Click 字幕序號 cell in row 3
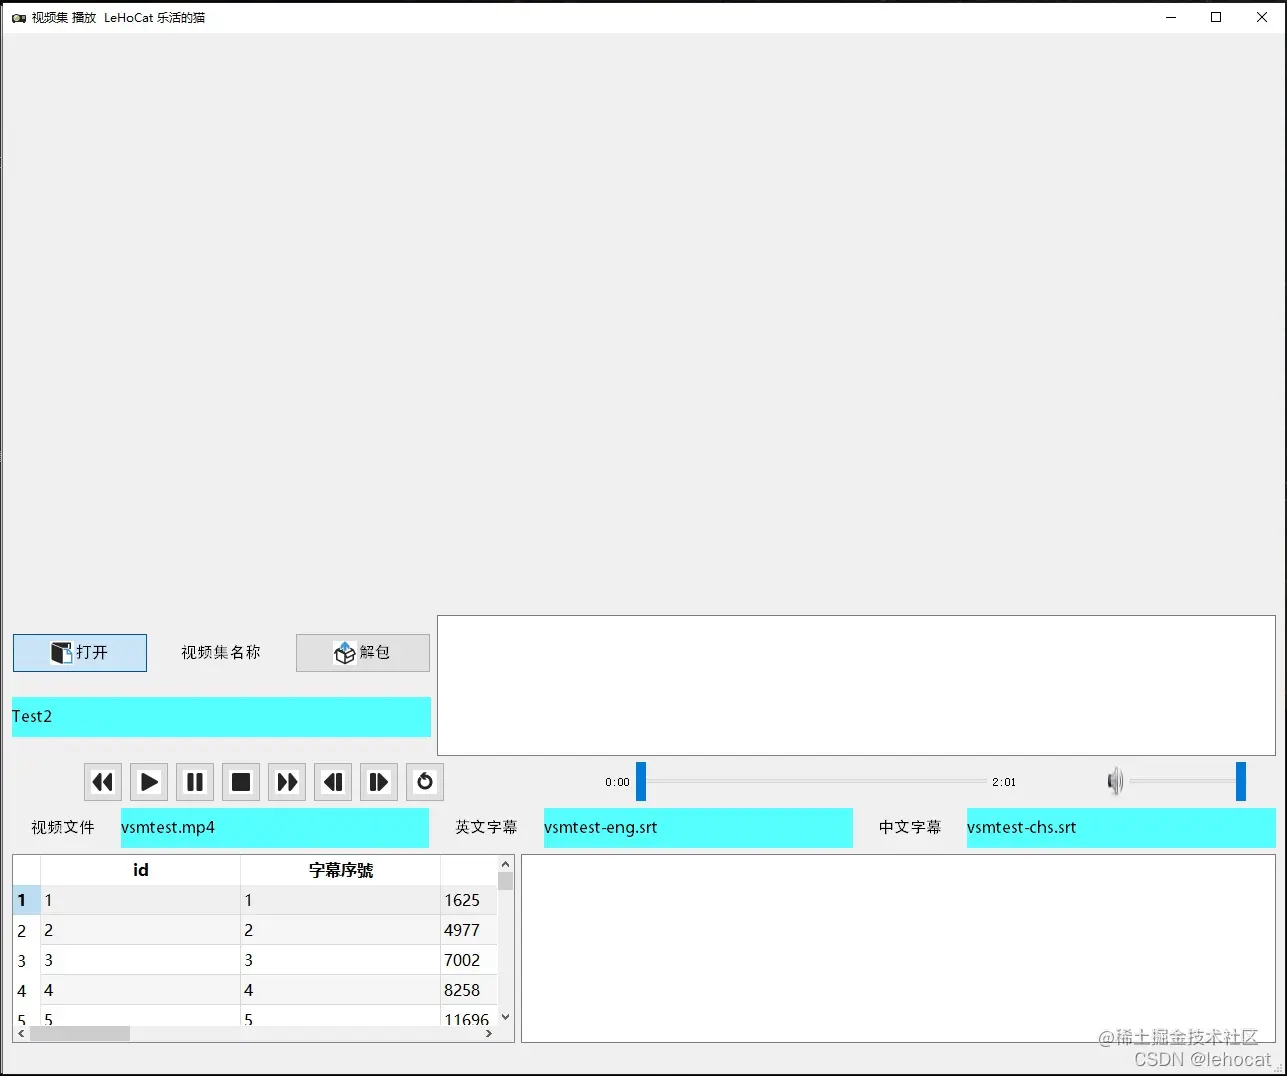1287x1076 pixels. (341, 960)
